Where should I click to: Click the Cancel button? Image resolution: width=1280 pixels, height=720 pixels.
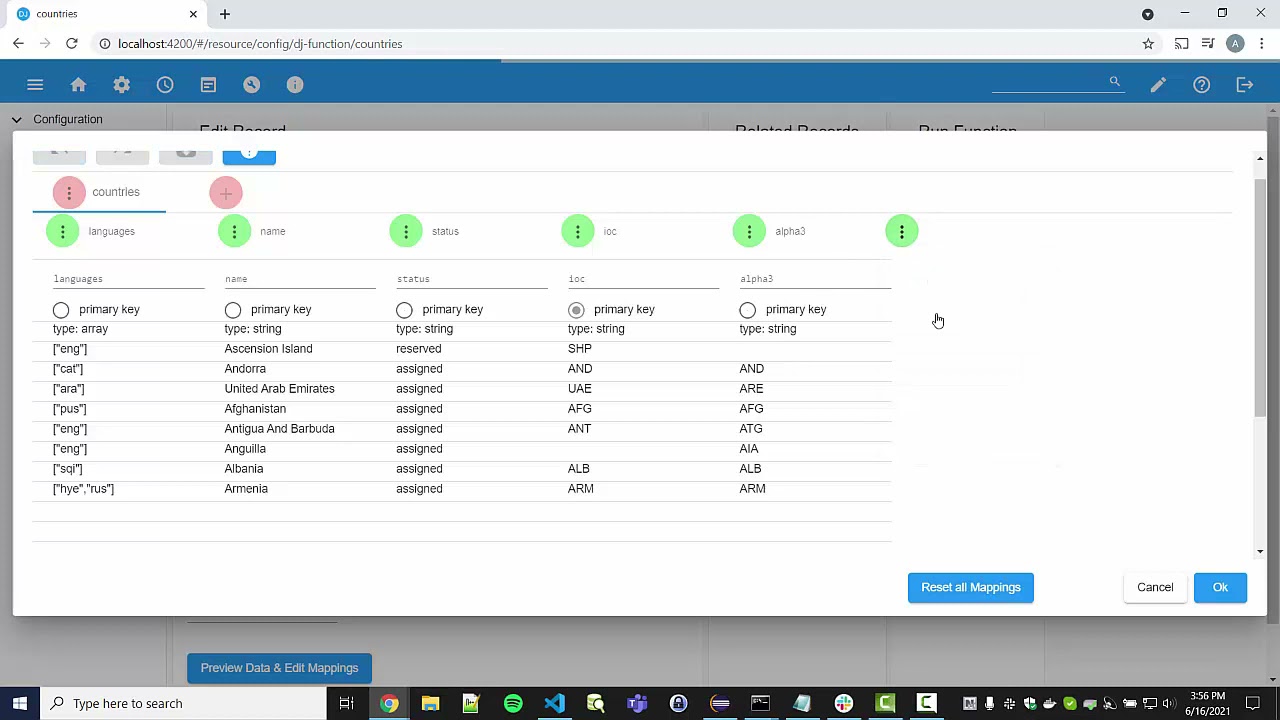pyautogui.click(x=1155, y=587)
